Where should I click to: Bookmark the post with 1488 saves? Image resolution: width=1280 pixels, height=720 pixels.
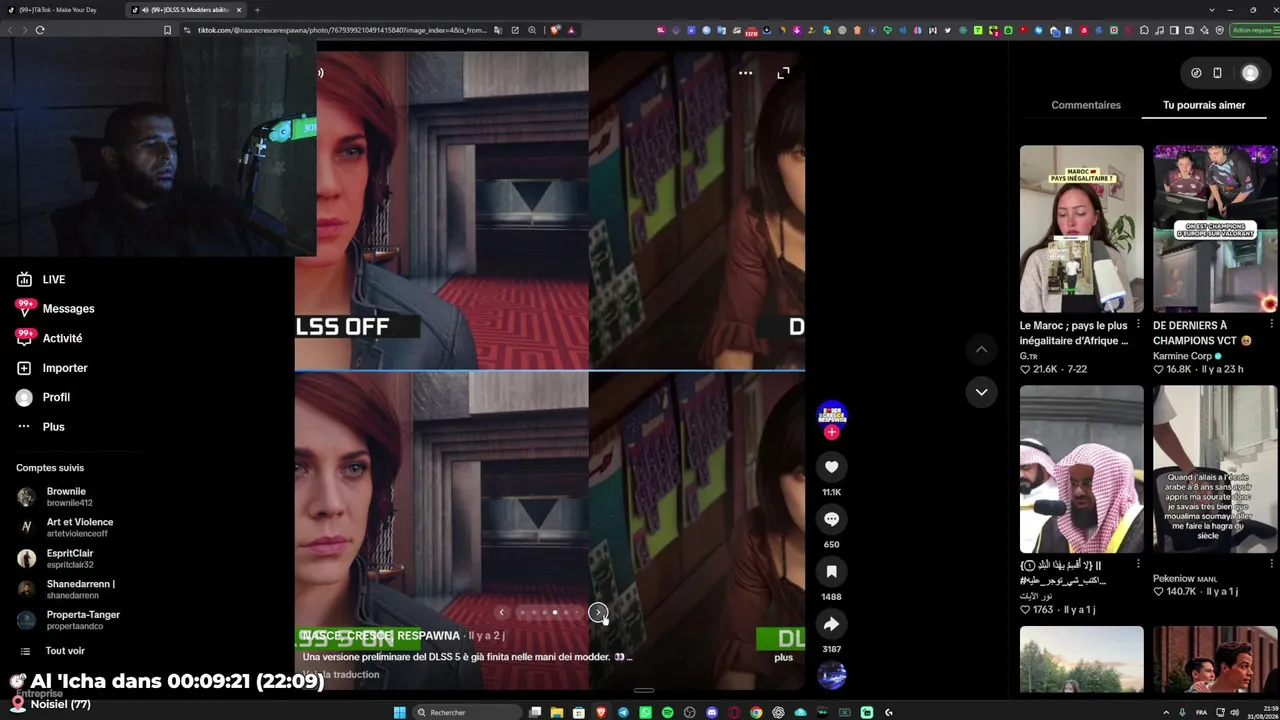pyautogui.click(x=831, y=571)
